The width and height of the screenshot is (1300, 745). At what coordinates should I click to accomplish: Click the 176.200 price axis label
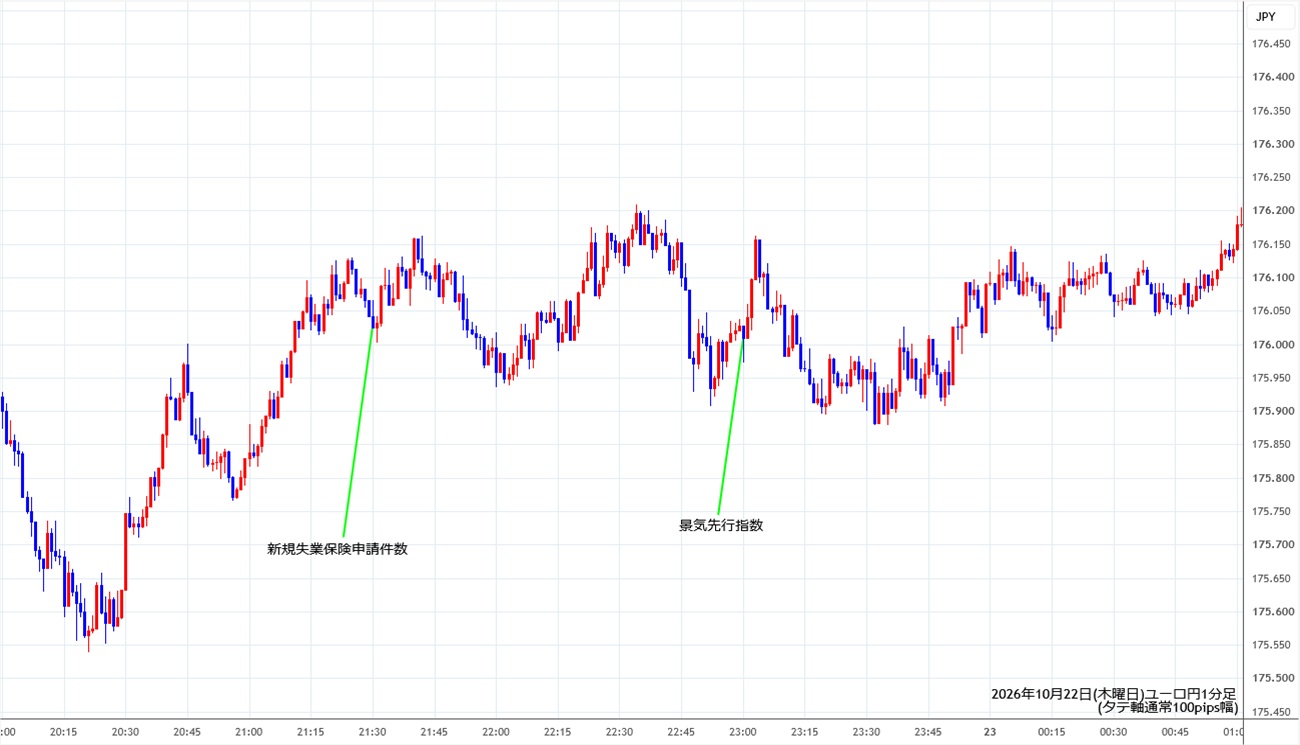click(1271, 211)
